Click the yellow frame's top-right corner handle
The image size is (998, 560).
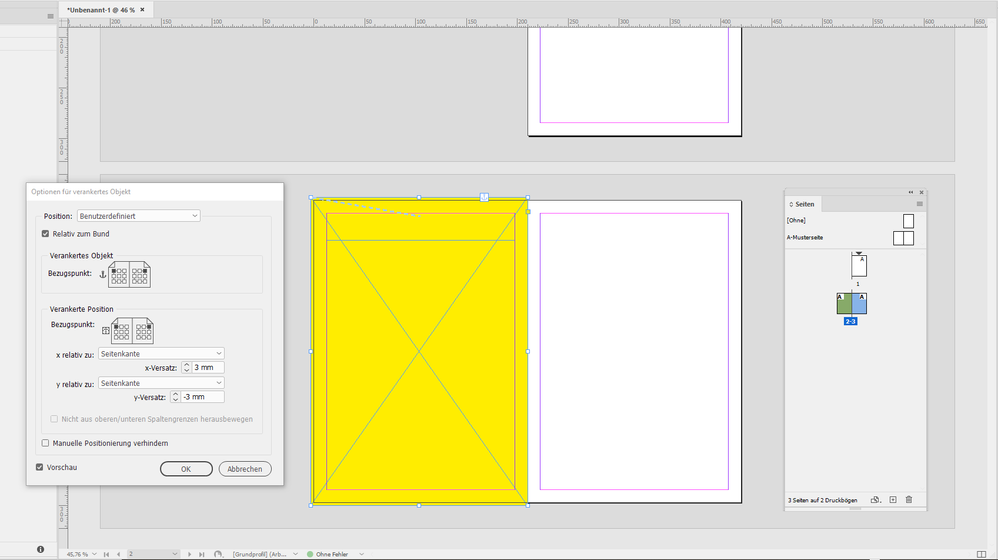click(528, 198)
